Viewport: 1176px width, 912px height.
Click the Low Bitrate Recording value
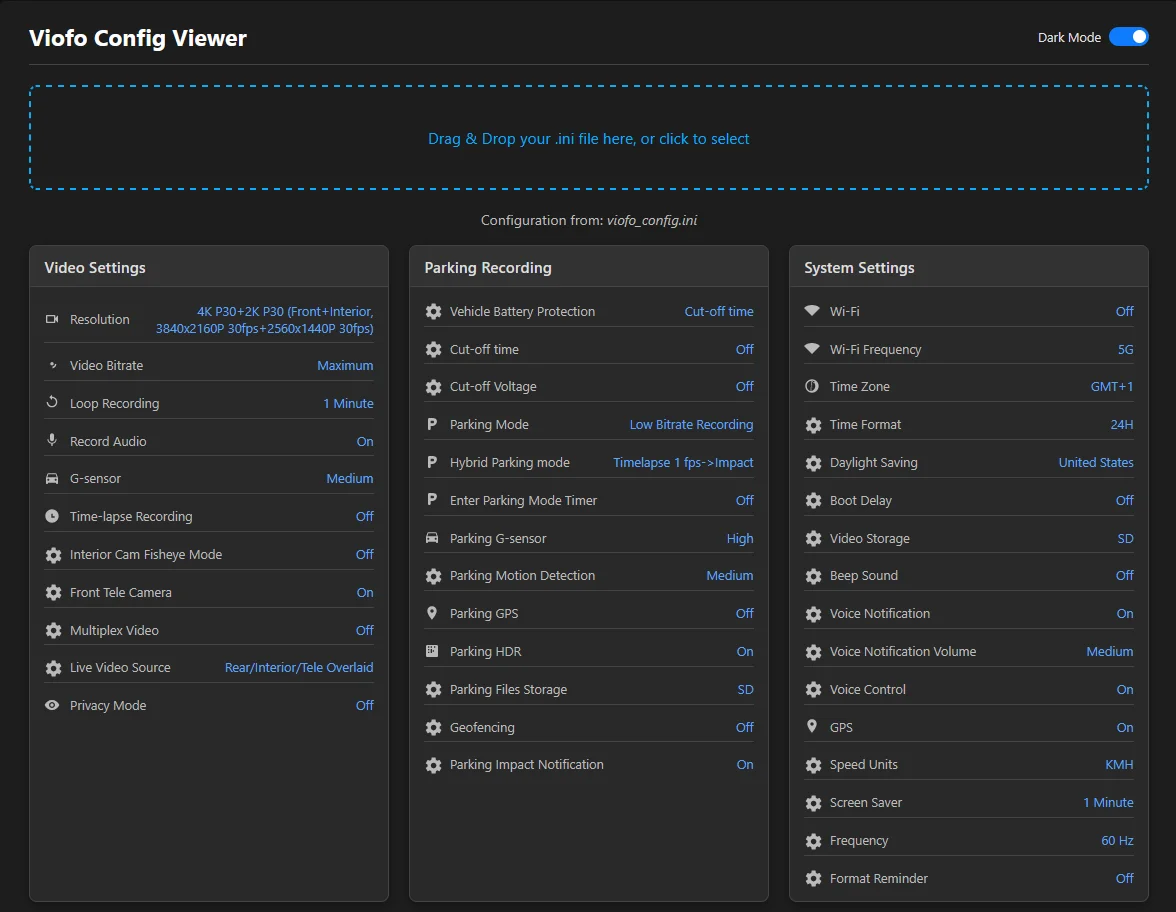click(692, 424)
